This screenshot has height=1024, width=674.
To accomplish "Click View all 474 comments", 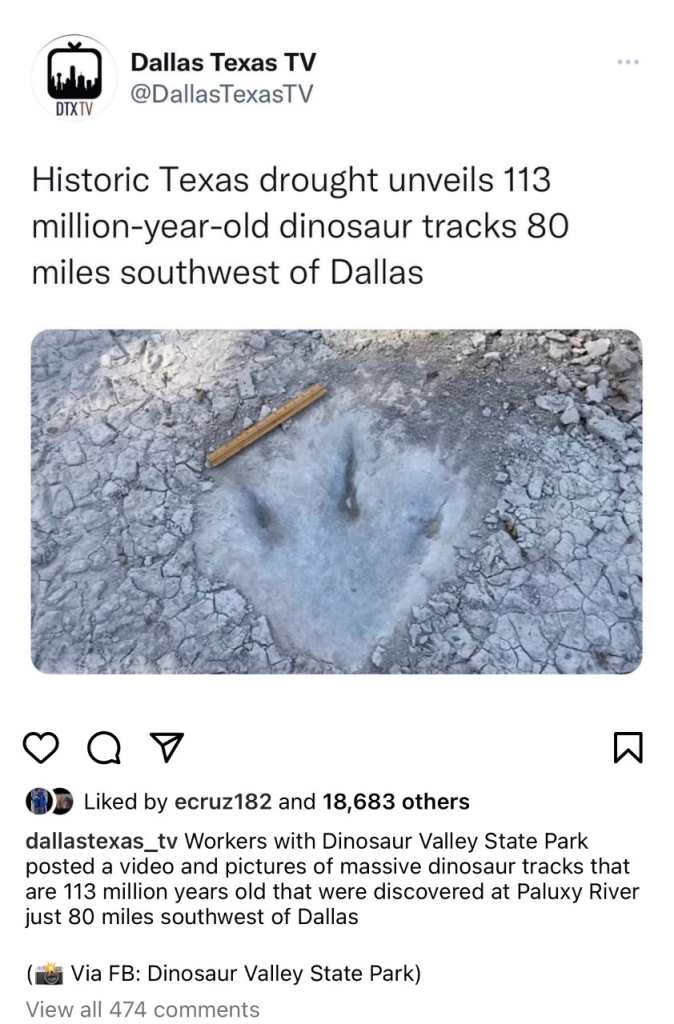I will [x=143, y=1009].
